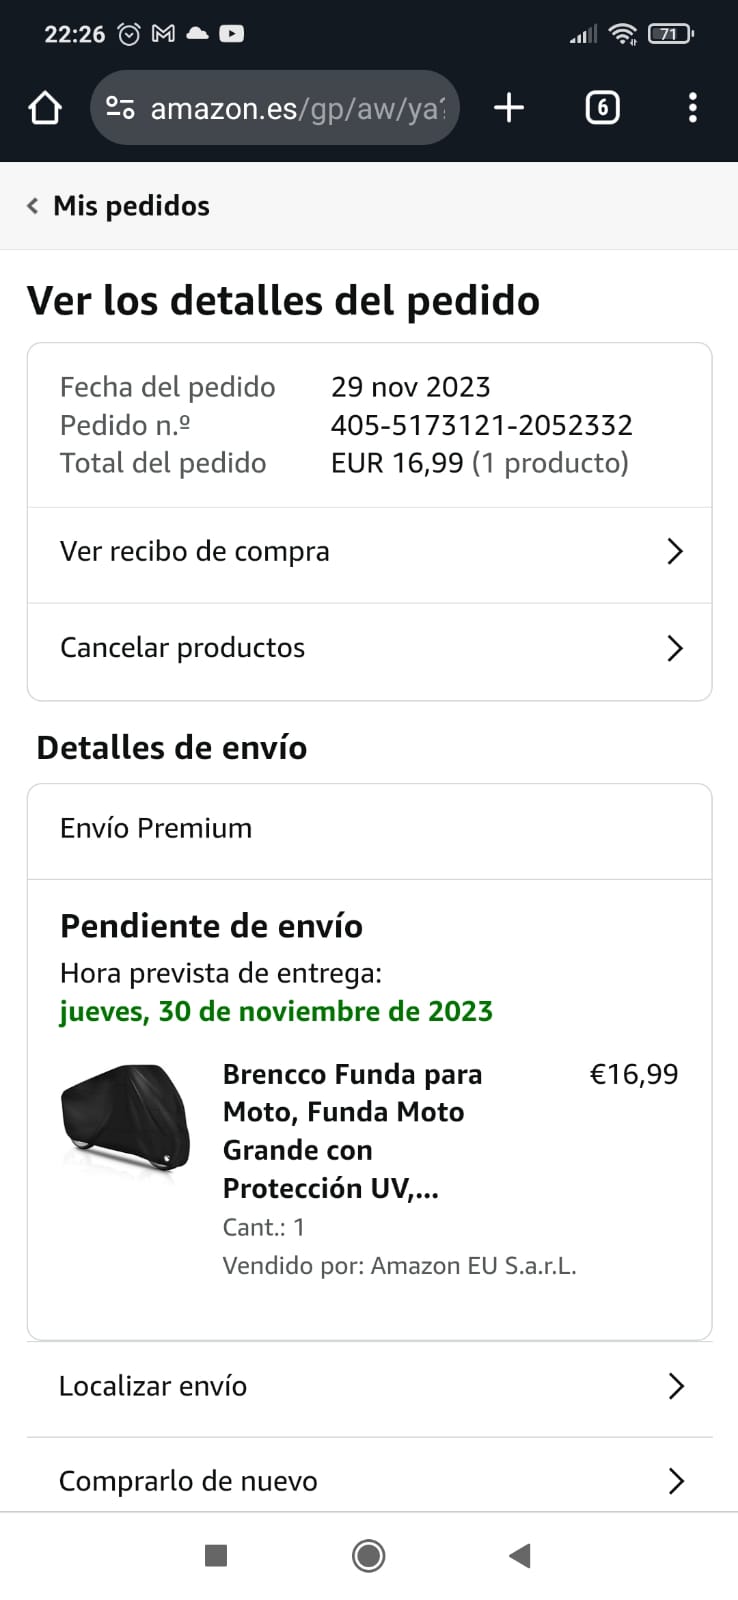
Task: Open a new browser tab
Action: point(509,108)
